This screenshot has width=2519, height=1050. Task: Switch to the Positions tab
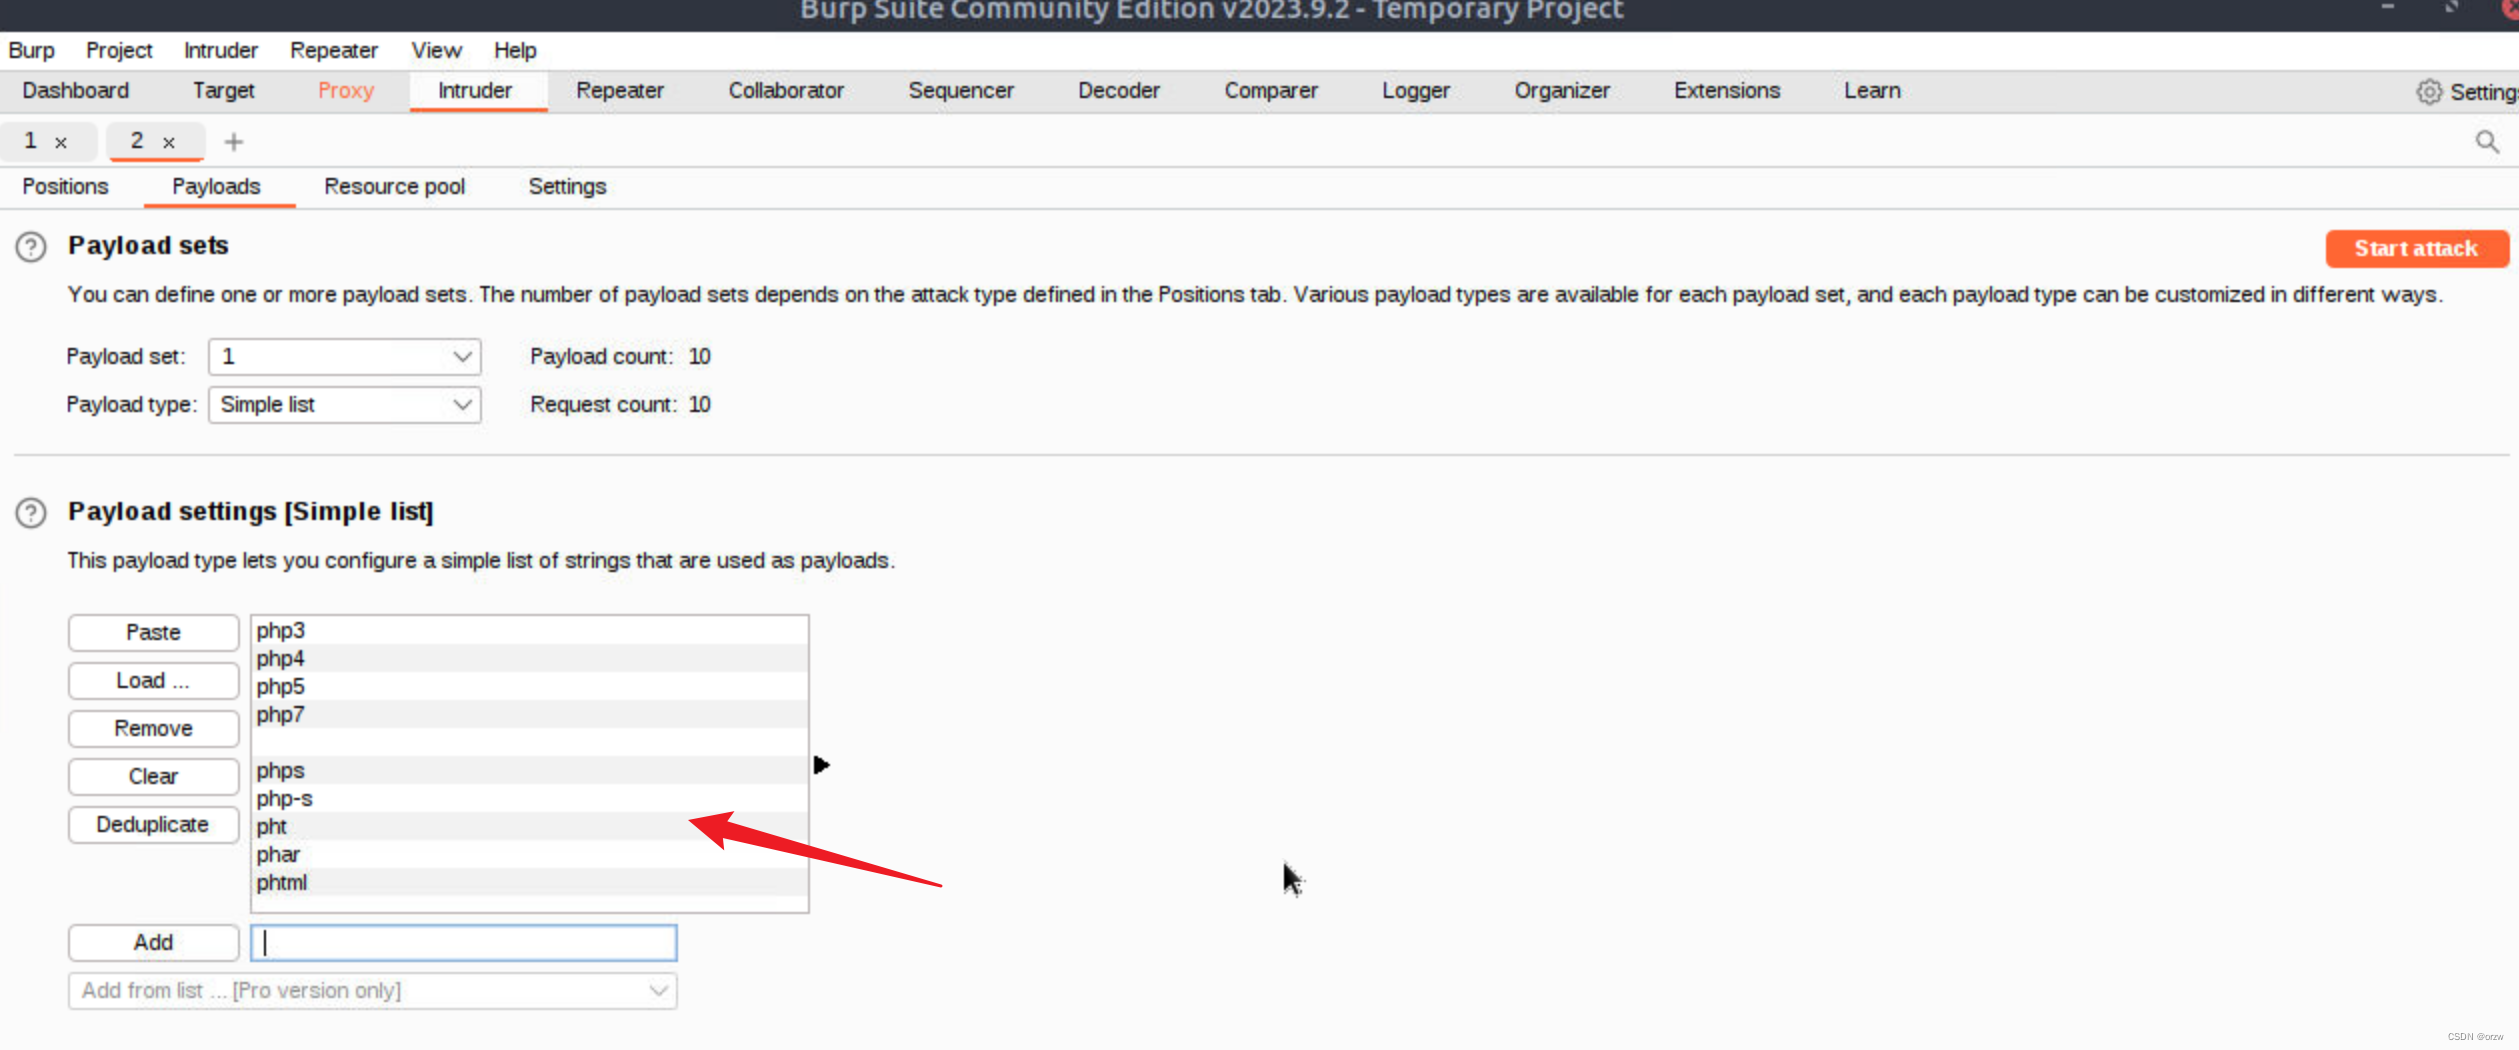click(x=65, y=186)
